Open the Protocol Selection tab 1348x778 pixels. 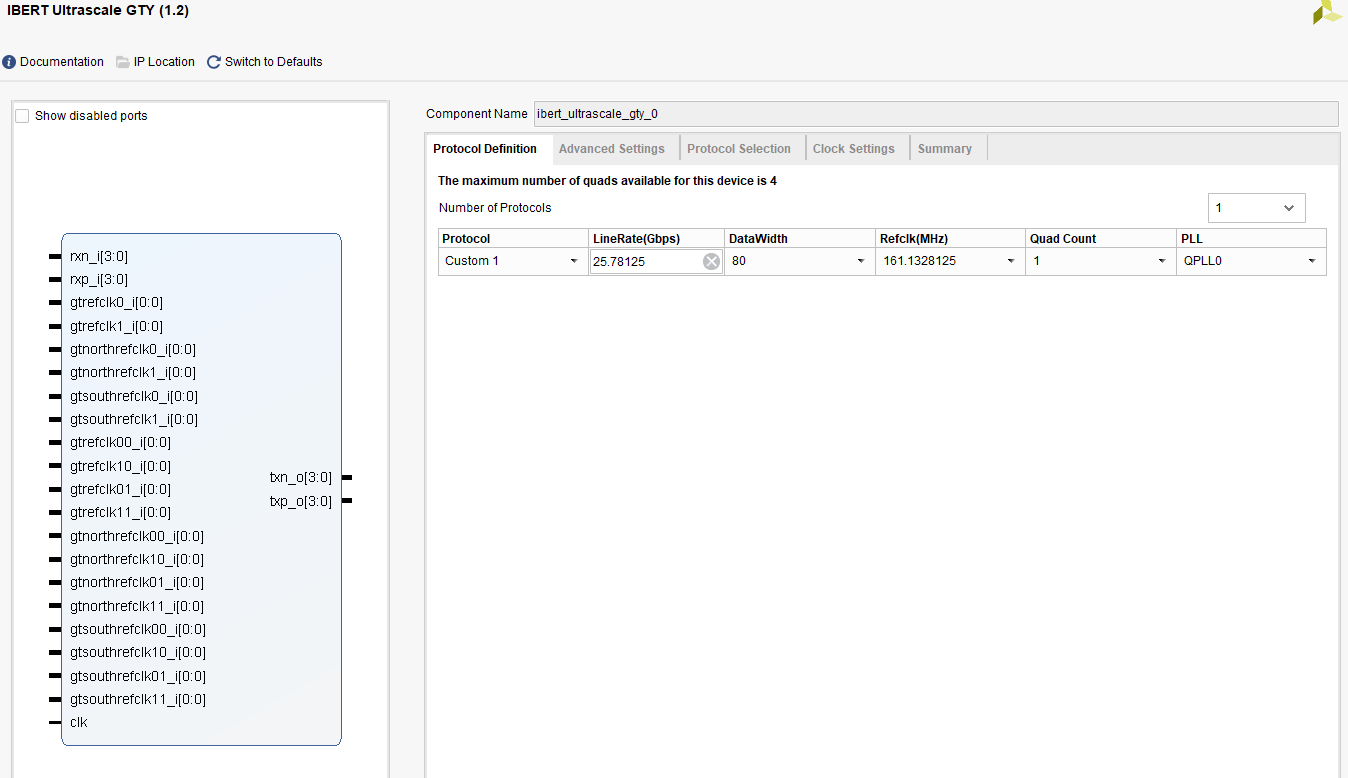(x=739, y=149)
